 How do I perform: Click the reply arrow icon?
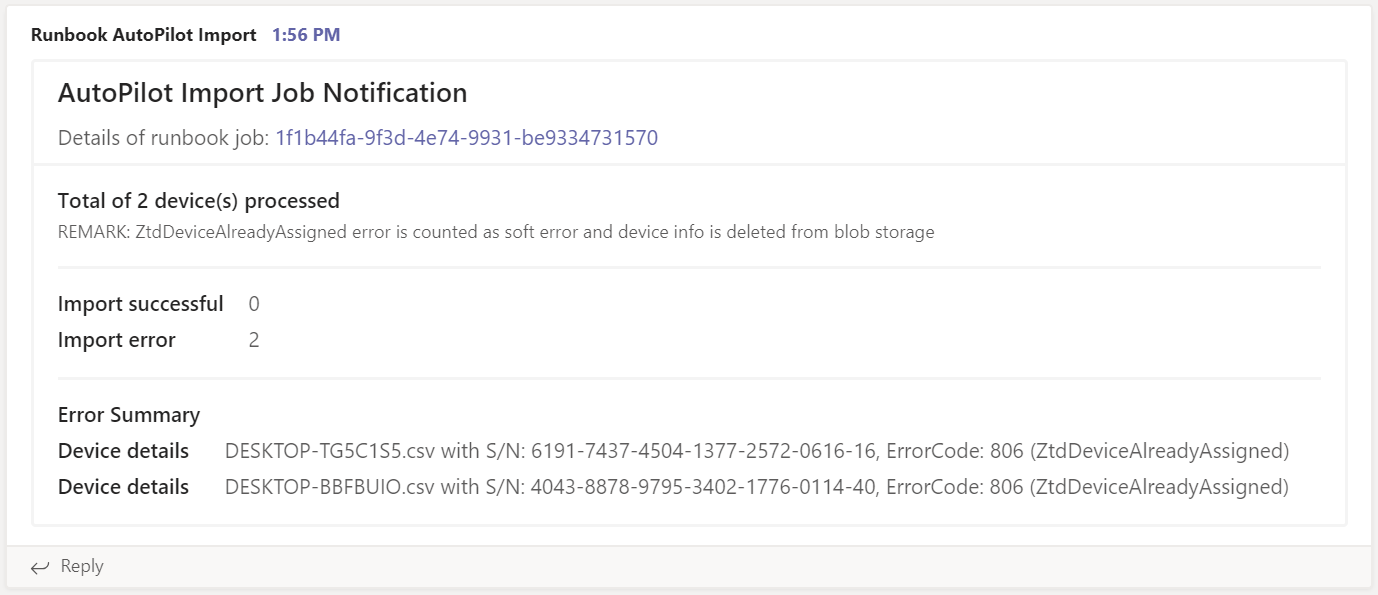(40, 567)
